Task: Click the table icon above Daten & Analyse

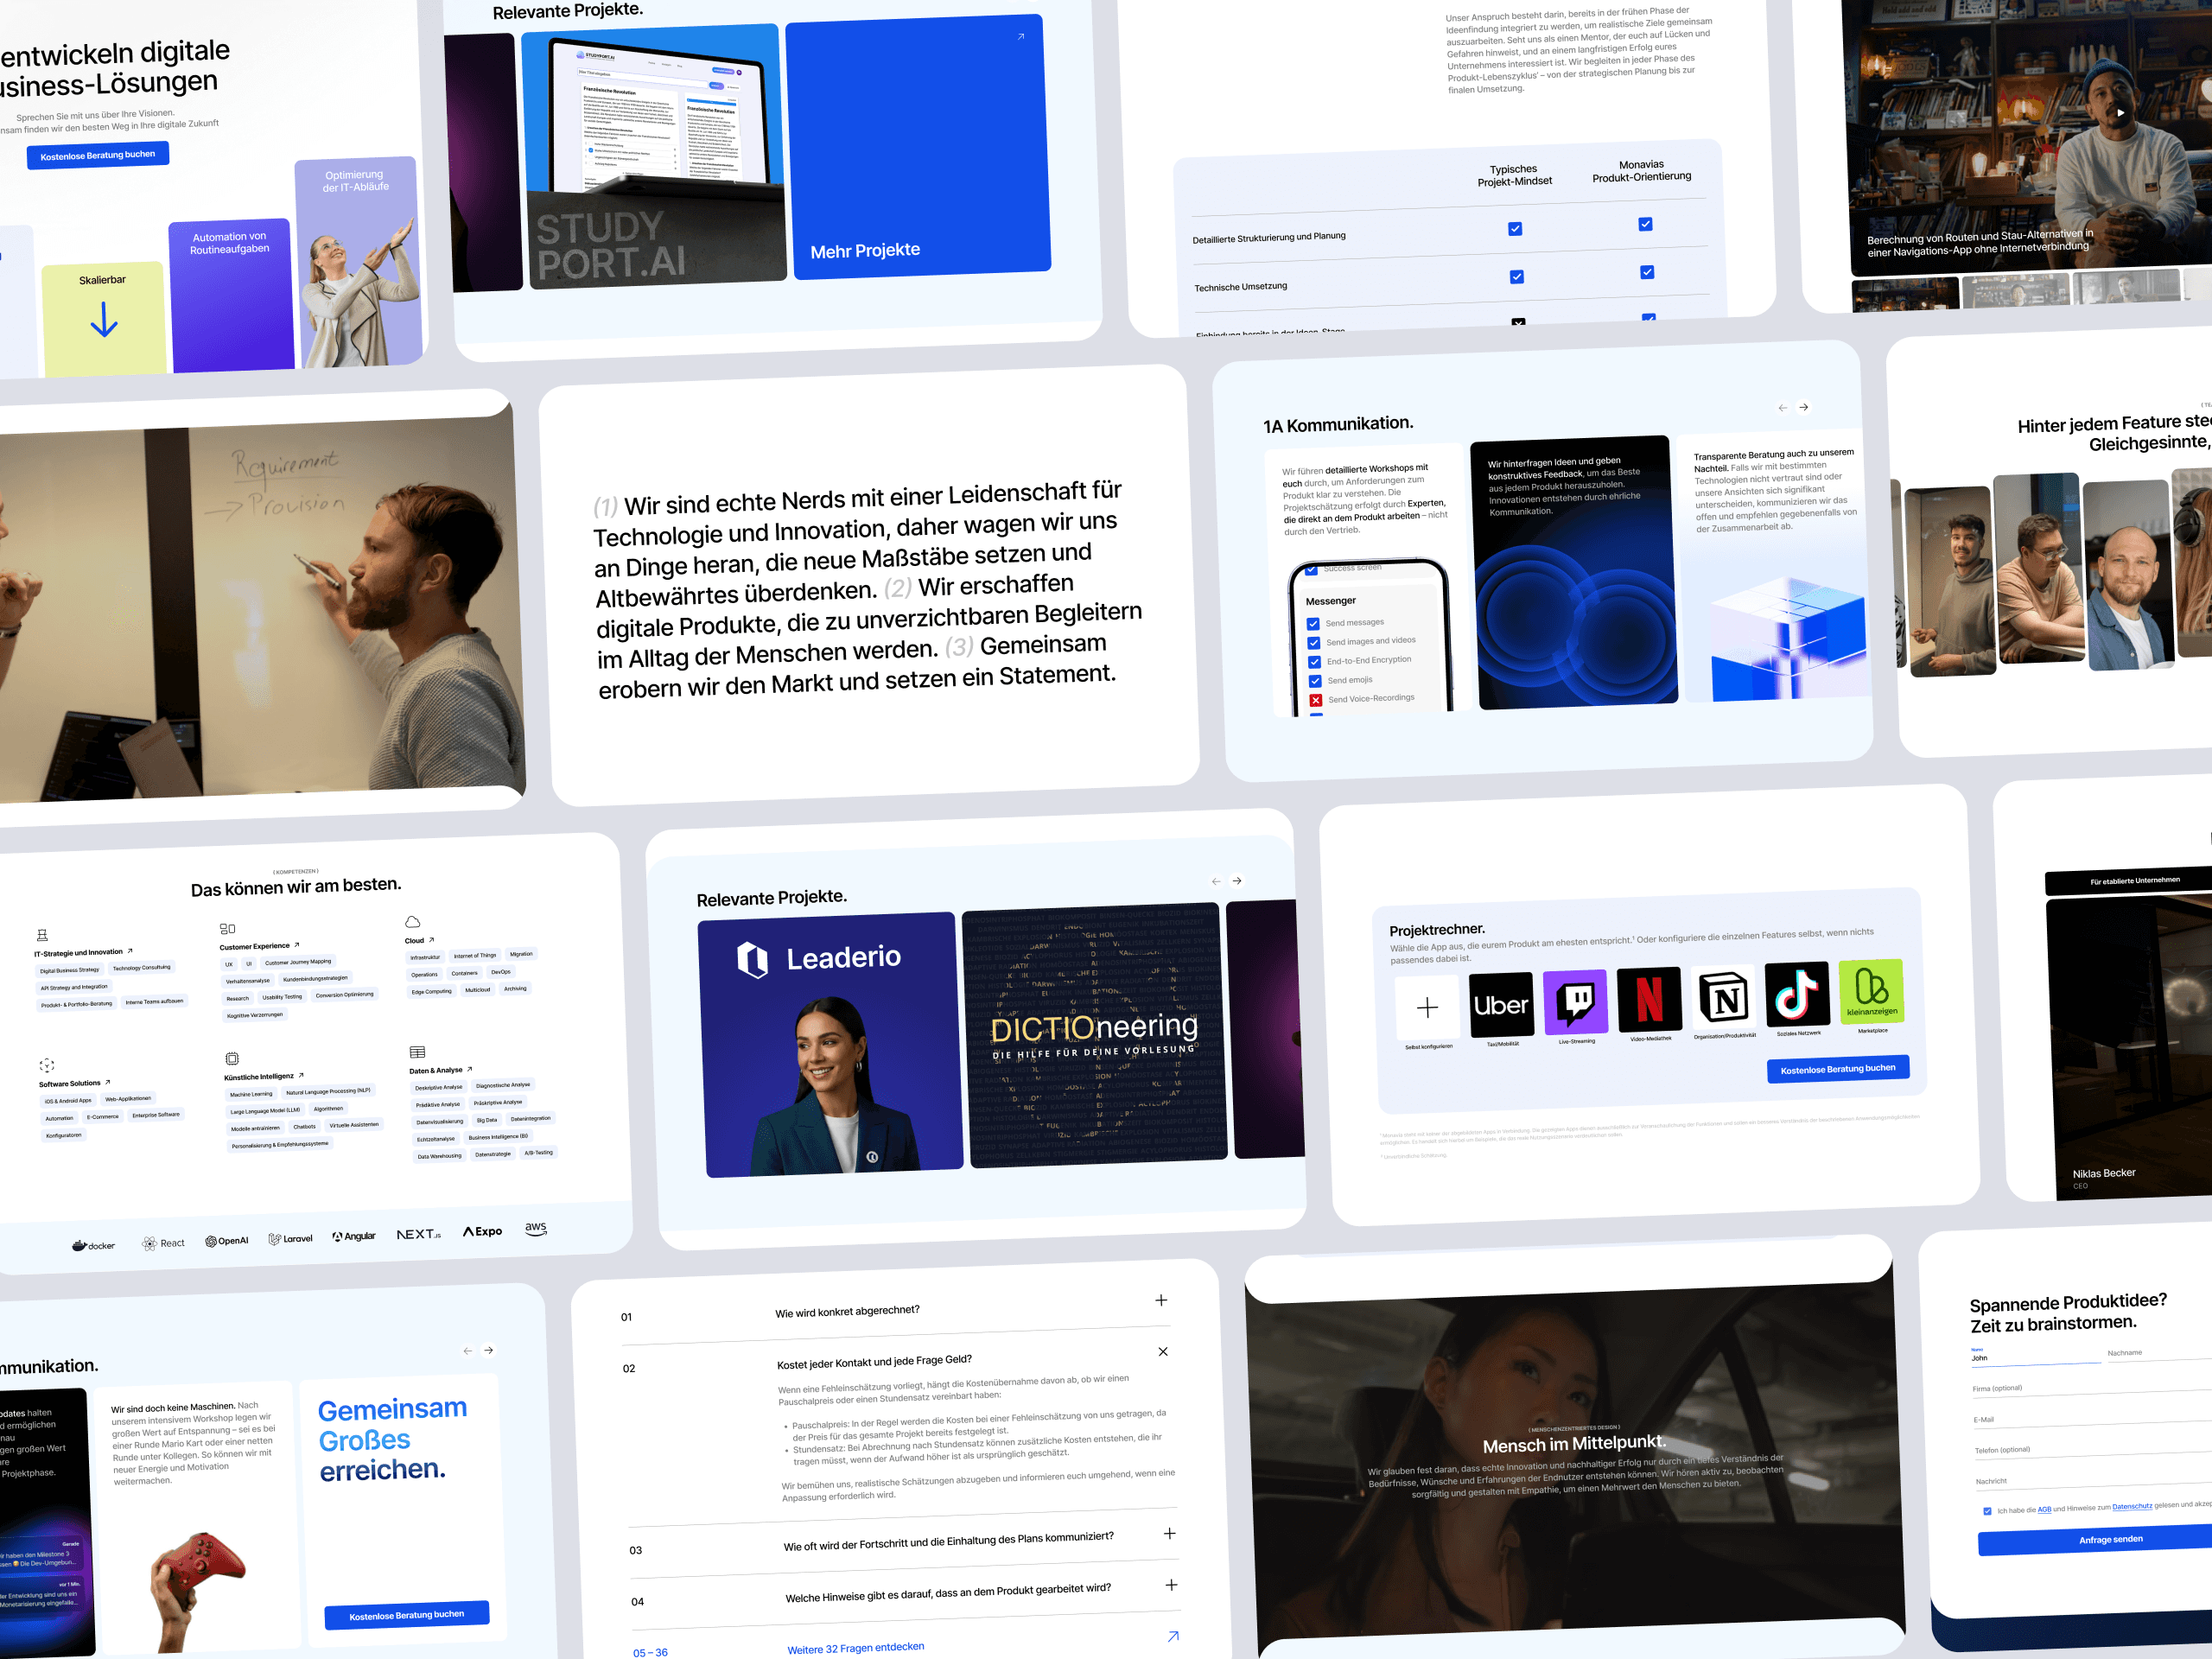Action: [x=418, y=1052]
